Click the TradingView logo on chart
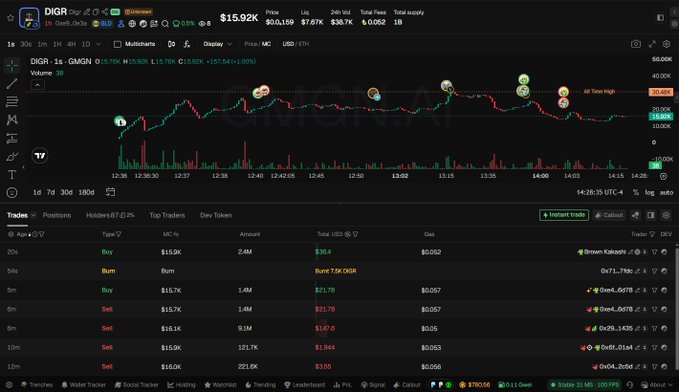The height and width of the screenshot is (392, 679). pos(40,156)
